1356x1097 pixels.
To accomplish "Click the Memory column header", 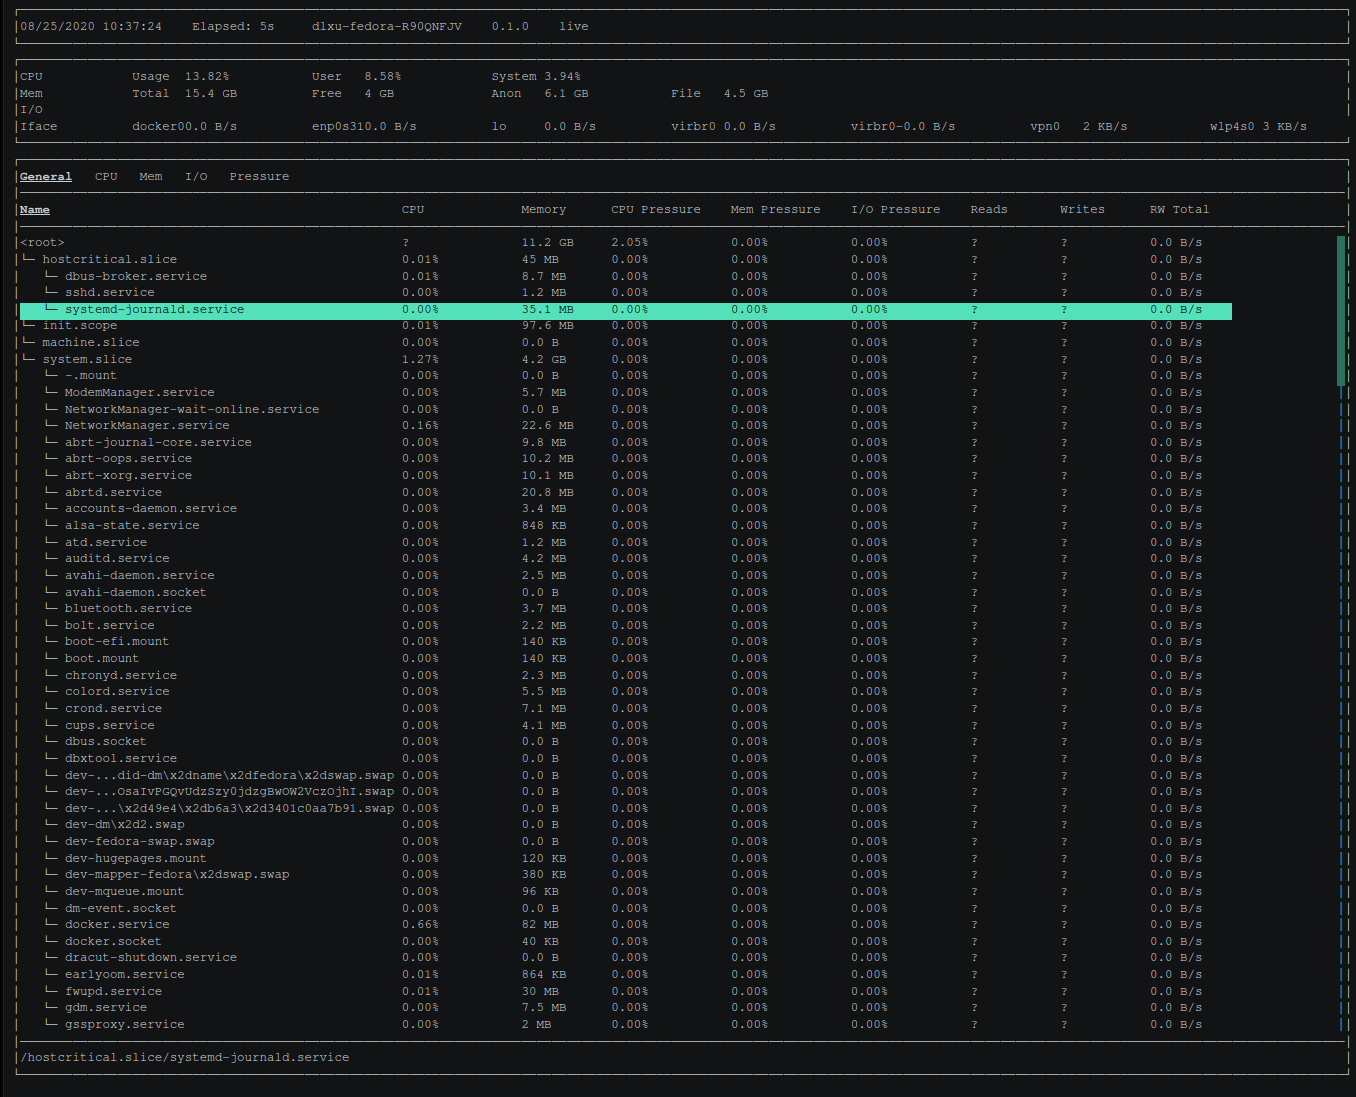I will point(543,210).
